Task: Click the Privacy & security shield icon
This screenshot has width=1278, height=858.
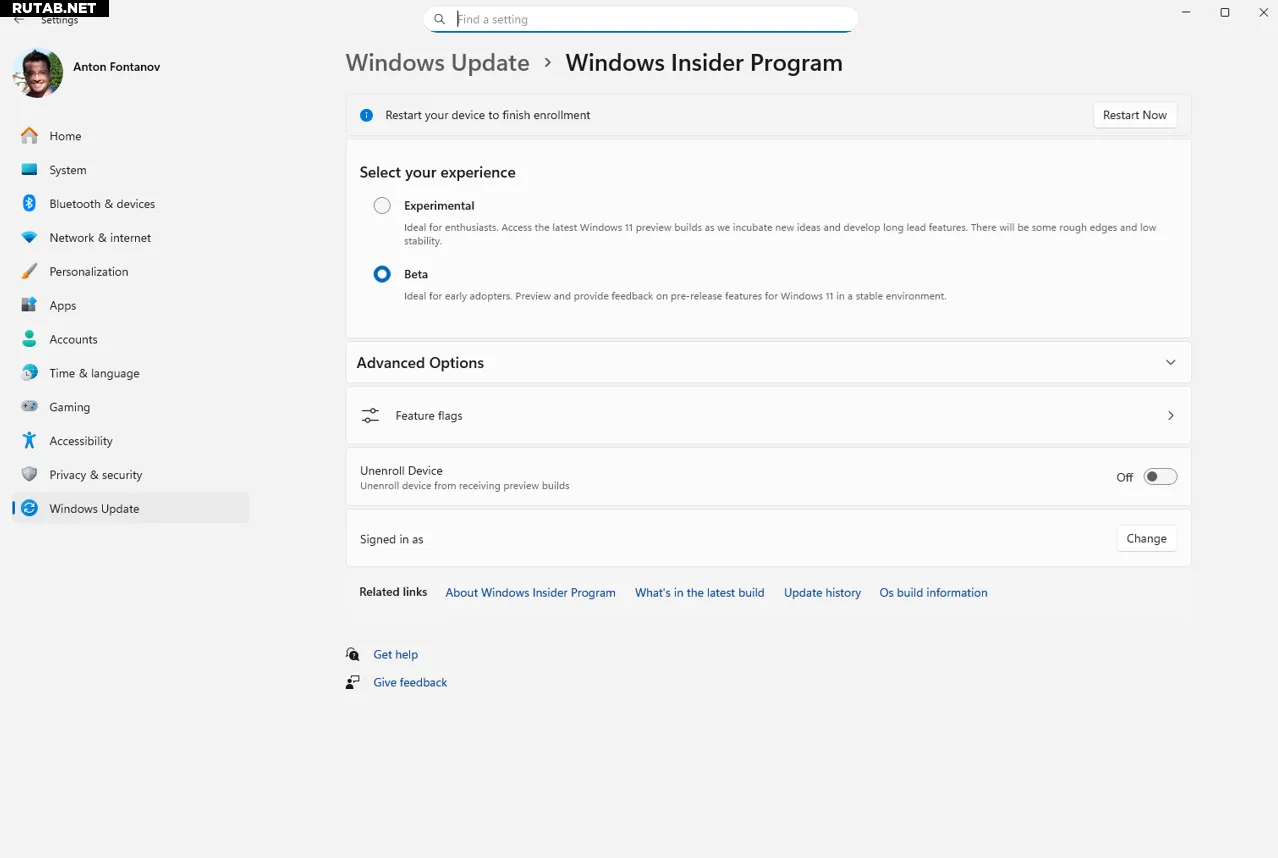Action: (x=29, y=475)
